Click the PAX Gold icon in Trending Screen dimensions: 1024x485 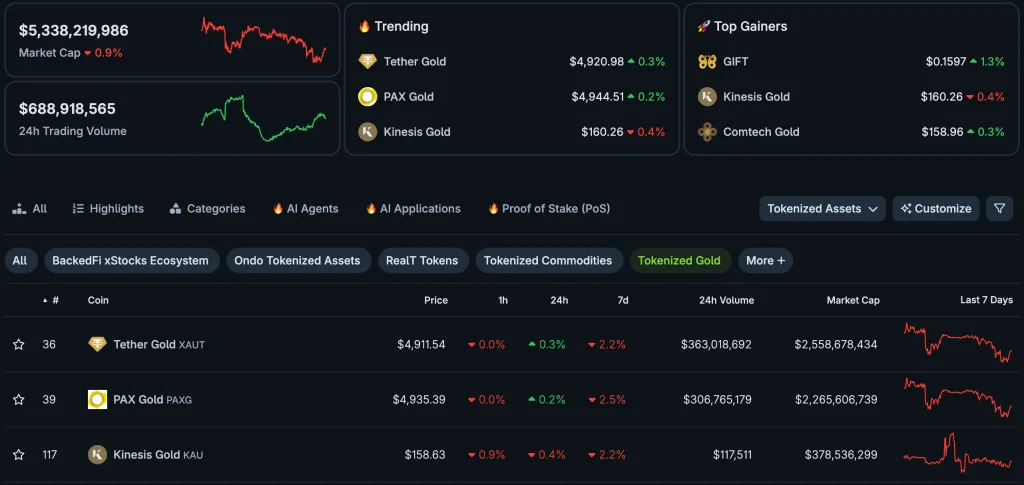point(368,97)
